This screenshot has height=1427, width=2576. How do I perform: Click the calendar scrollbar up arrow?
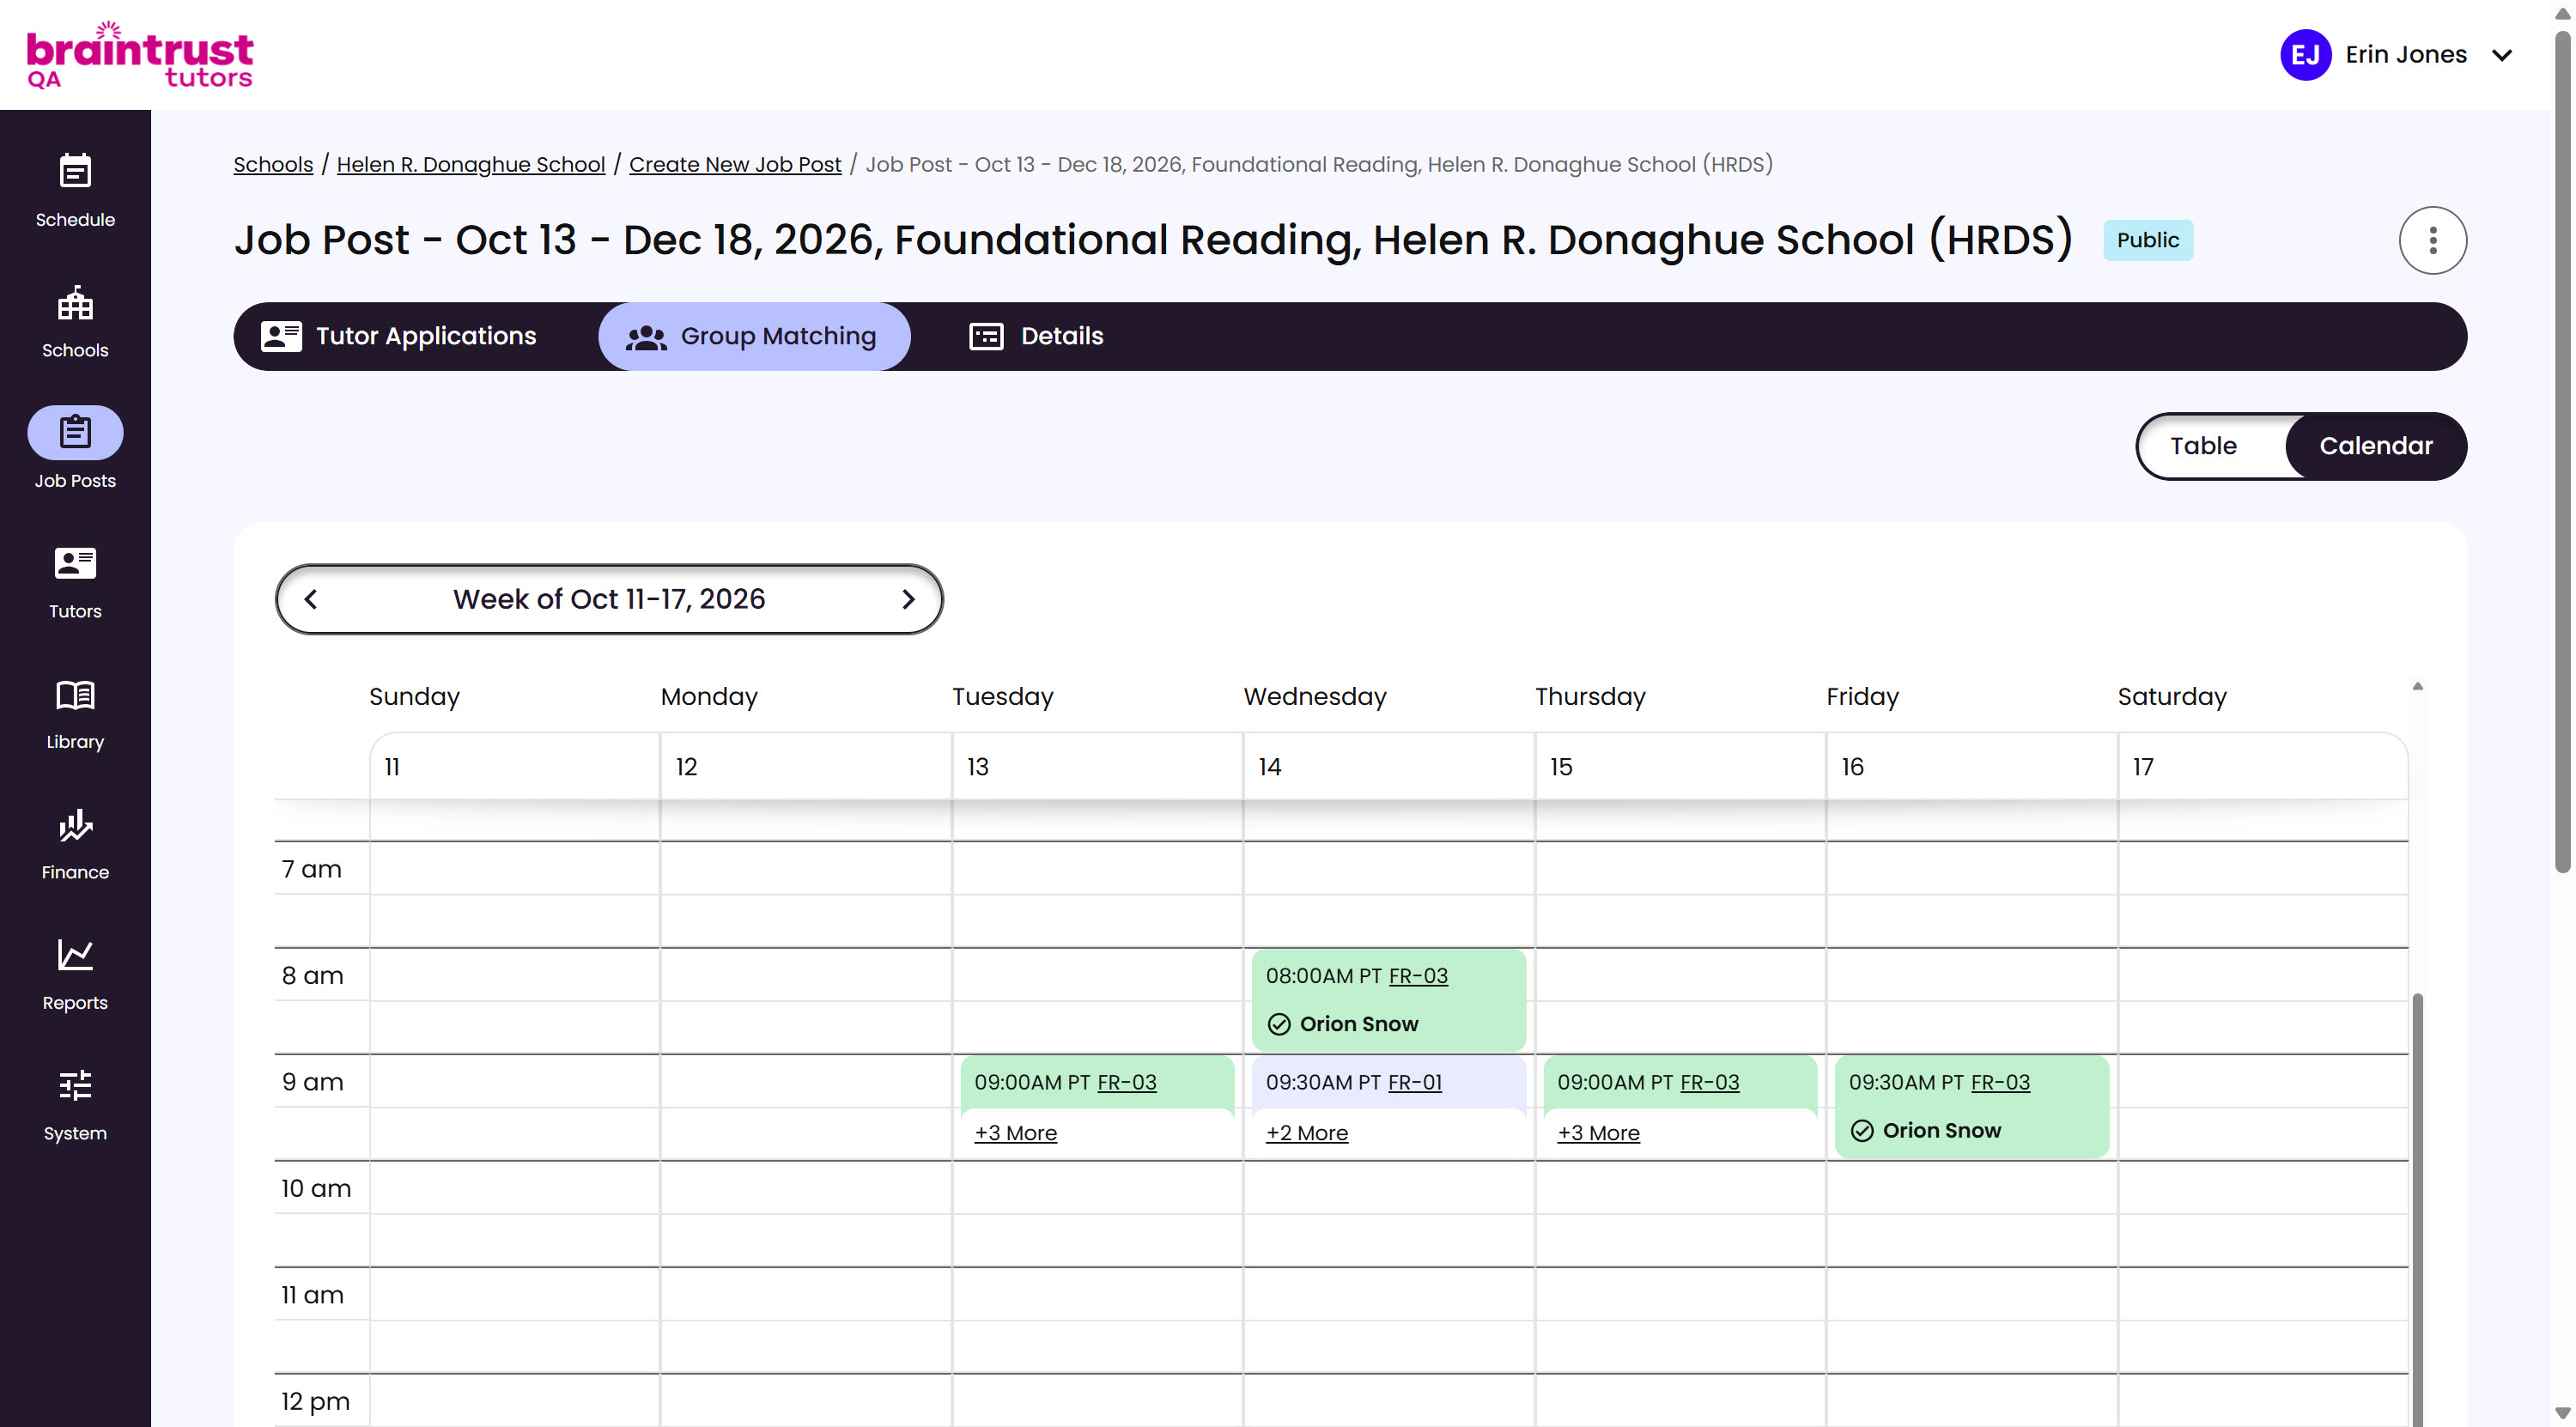point(2417,686)
